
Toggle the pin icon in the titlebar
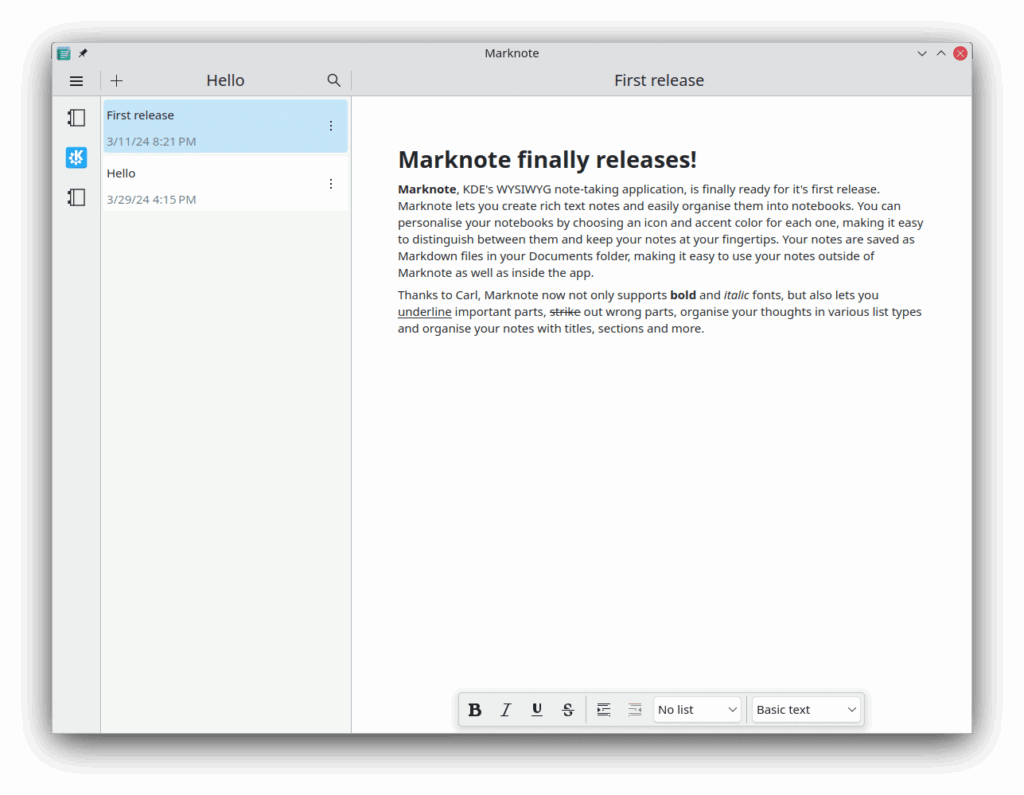coord(82,53)
